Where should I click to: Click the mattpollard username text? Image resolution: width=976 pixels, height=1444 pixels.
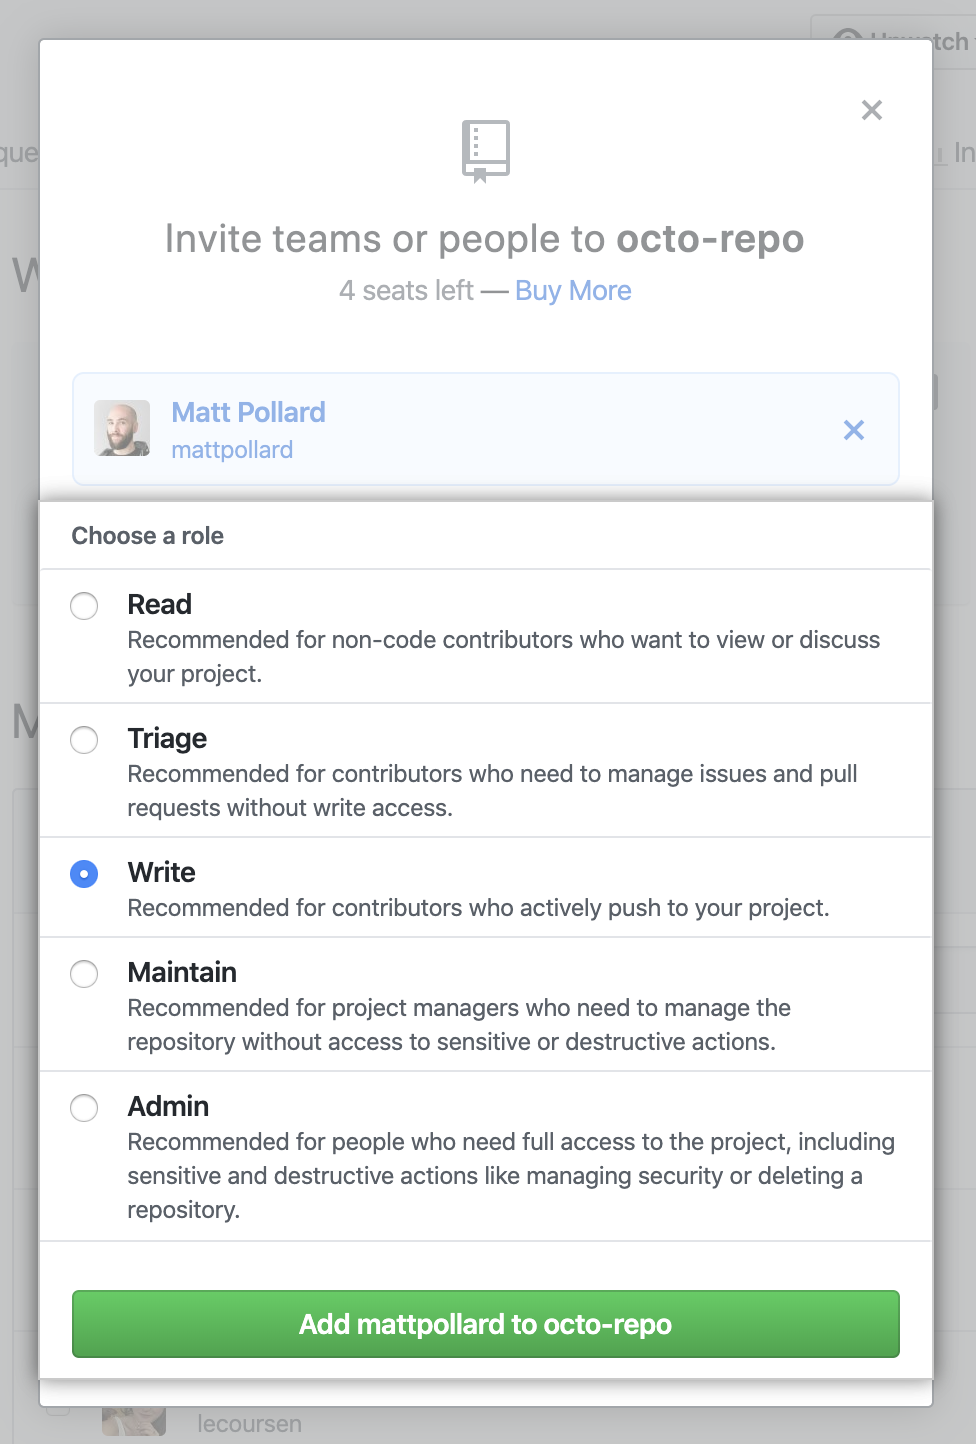click(x=232, y=450)
